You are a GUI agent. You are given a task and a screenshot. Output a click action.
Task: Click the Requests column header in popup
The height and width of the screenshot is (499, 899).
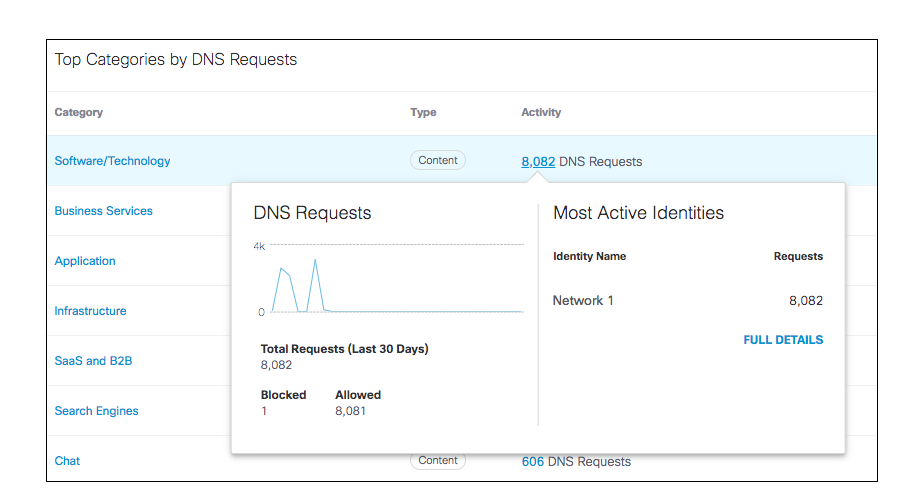tap(798, 256)
